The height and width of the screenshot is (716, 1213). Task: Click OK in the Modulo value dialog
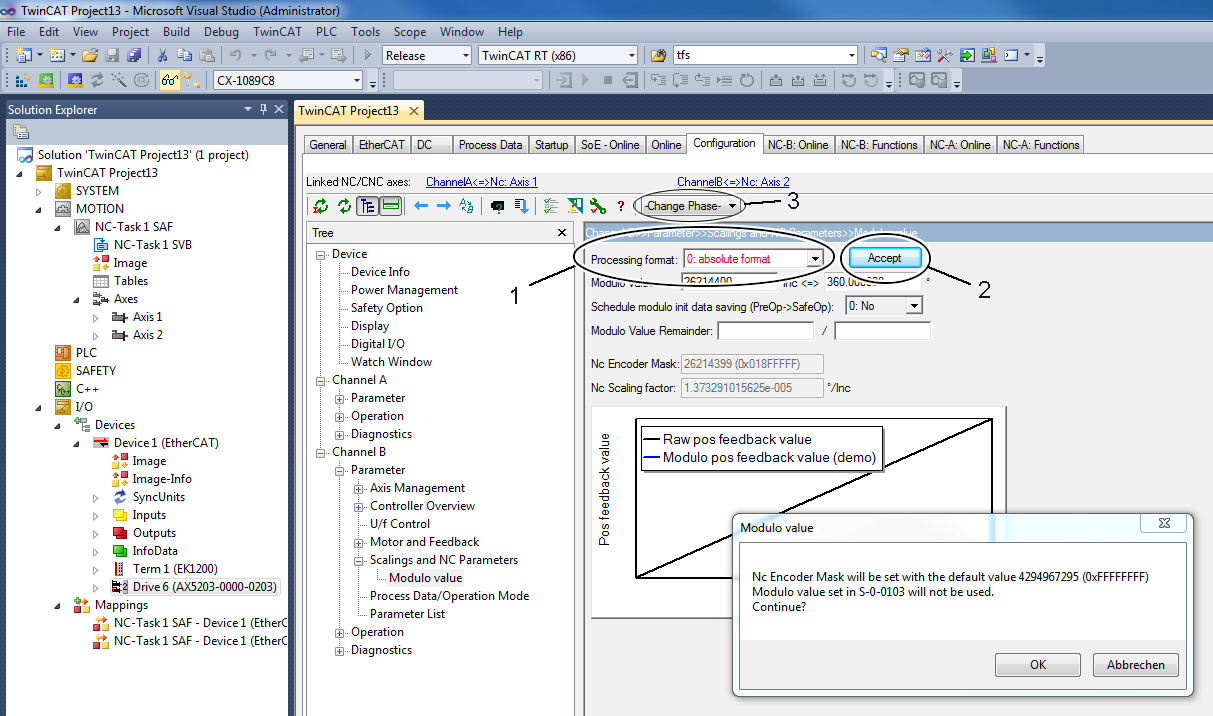1038,665
